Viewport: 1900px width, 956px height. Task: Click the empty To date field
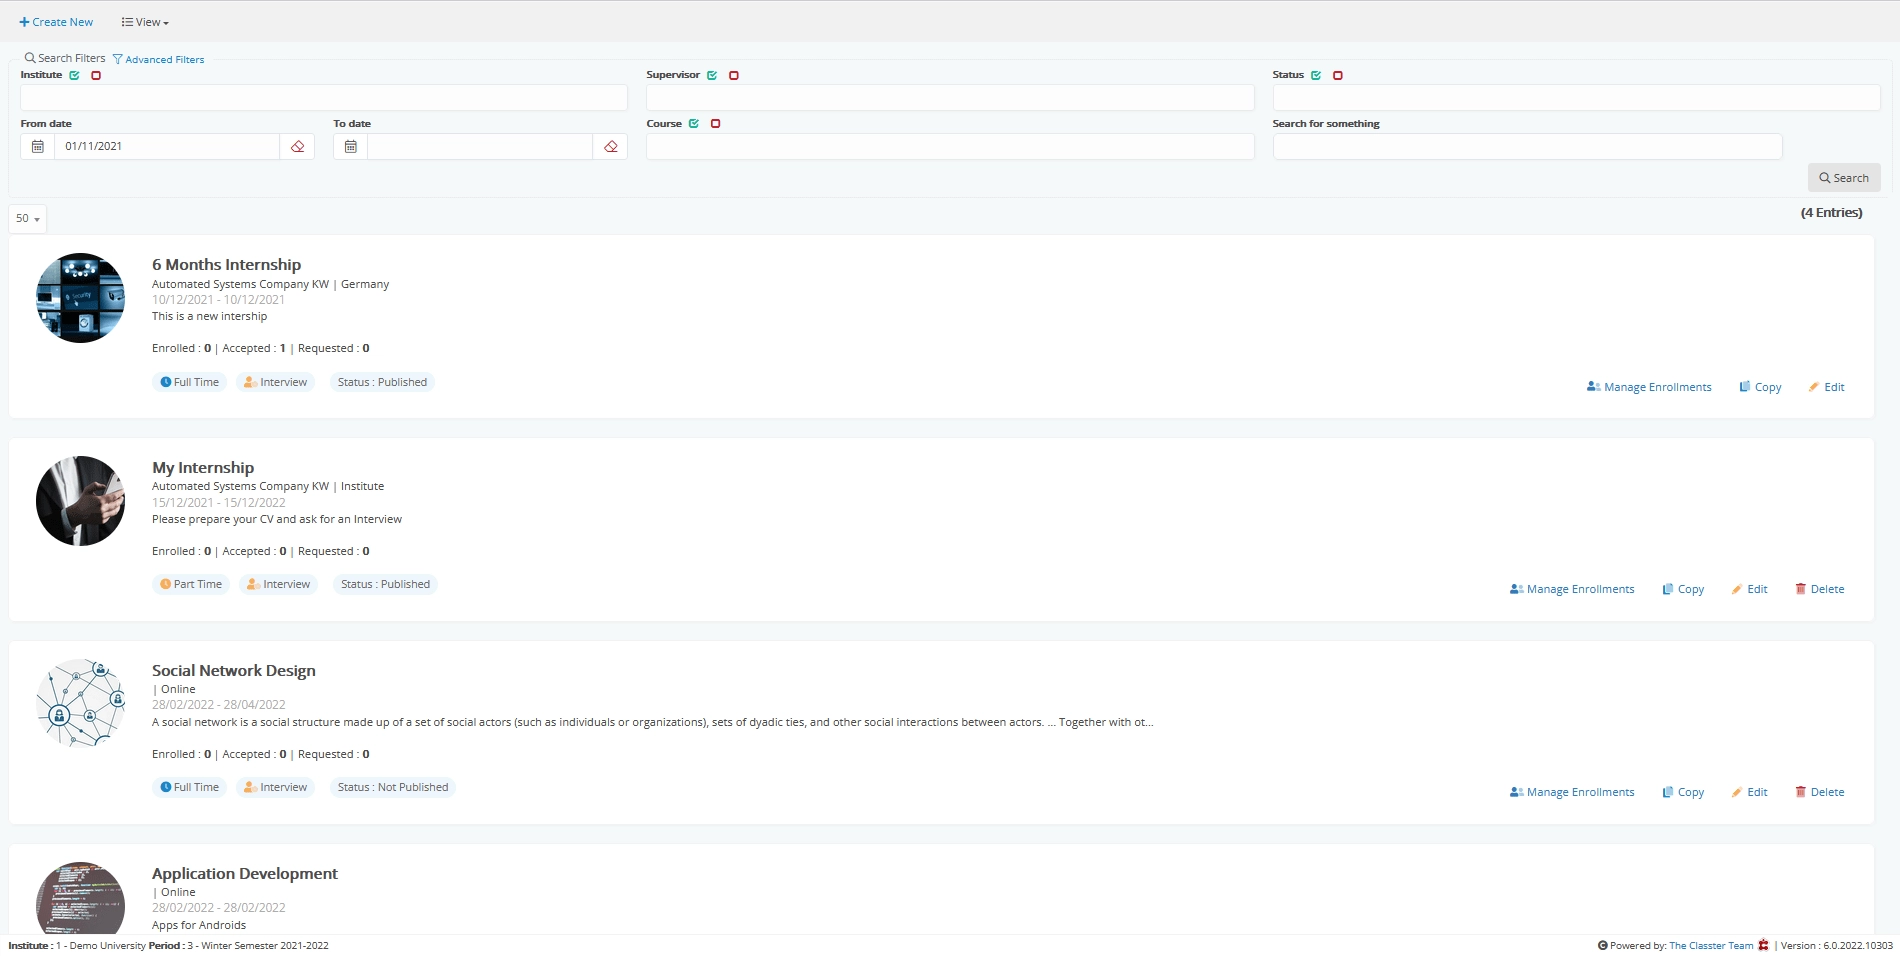click(x=480, y=146)
